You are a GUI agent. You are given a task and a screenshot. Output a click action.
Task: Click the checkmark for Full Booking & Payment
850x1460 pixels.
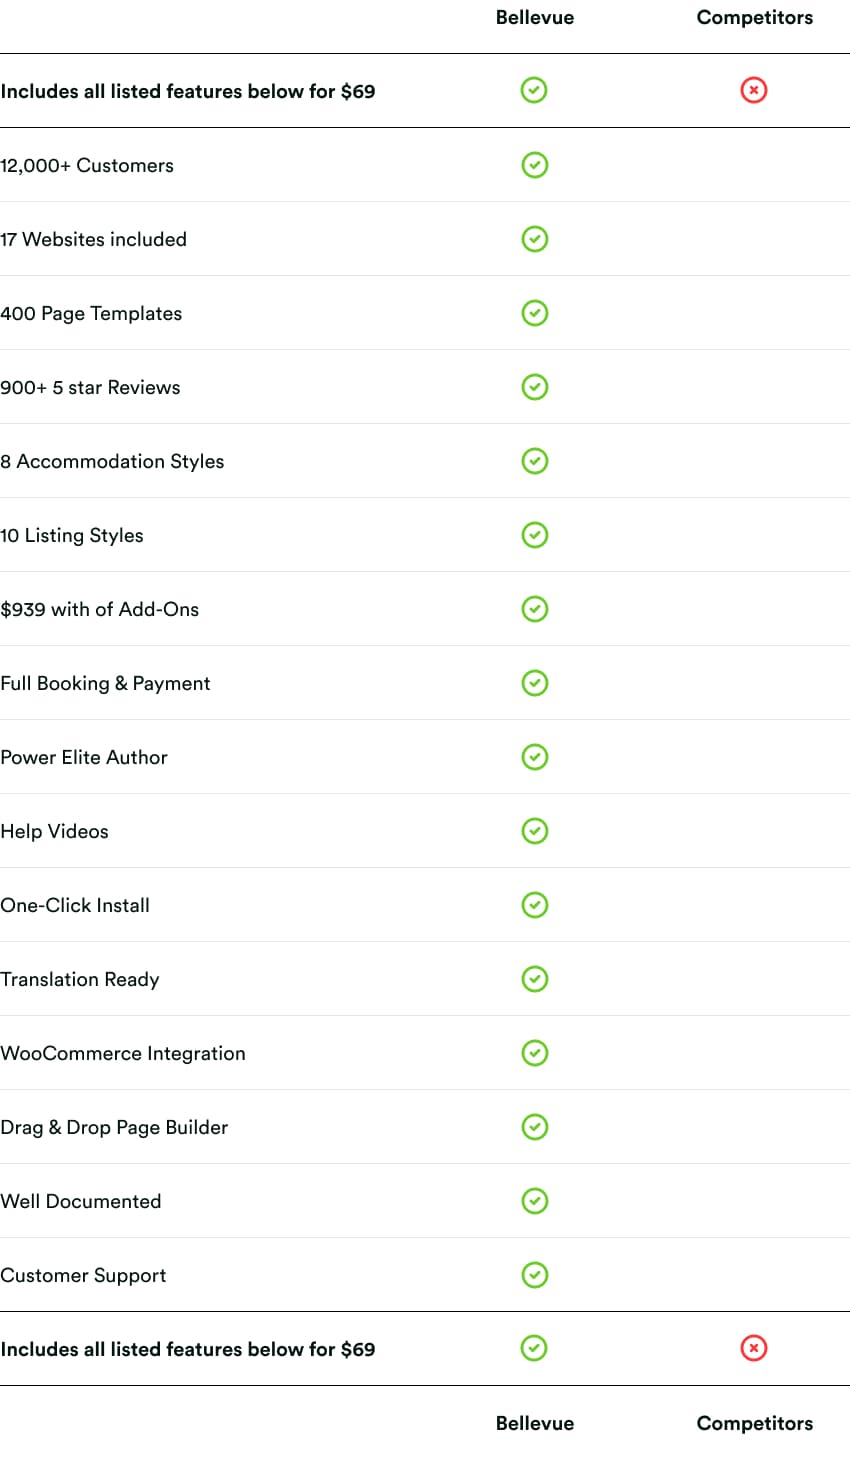click(535, 683)
